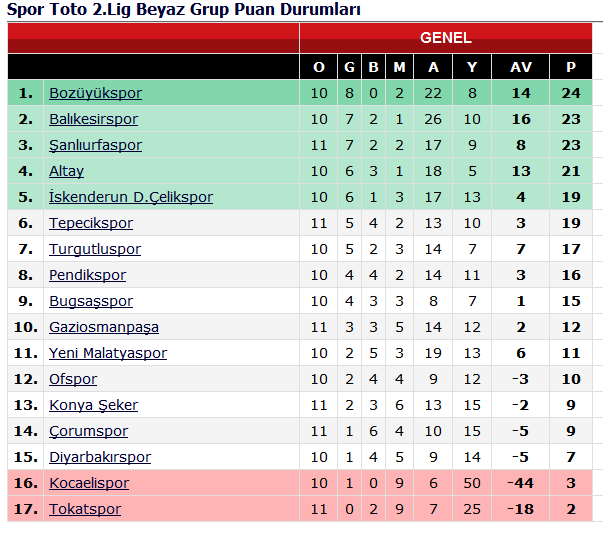Select the Kocaelispor team link
The height and width of the screenshot is (540, 603).
point(89,483)
